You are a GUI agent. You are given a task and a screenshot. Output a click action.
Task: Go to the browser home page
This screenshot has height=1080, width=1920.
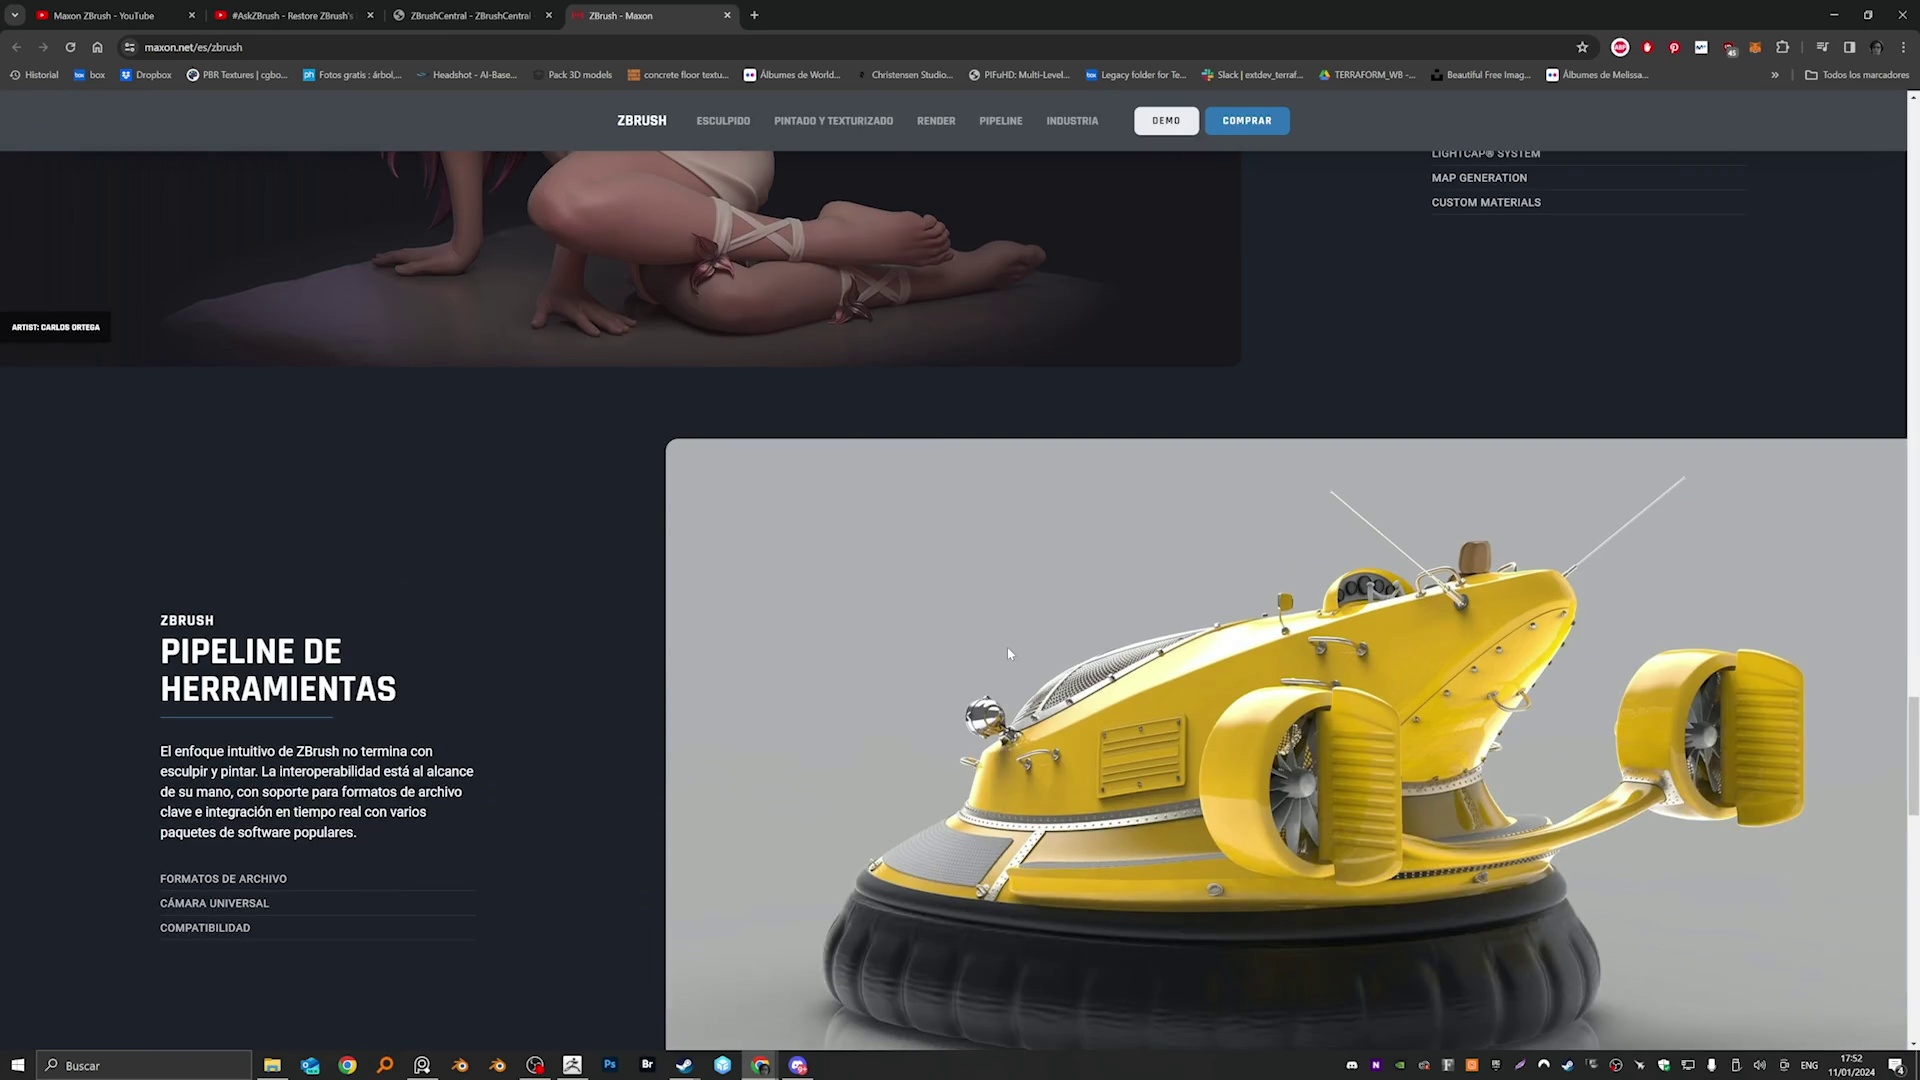click(x=97, y=47)
